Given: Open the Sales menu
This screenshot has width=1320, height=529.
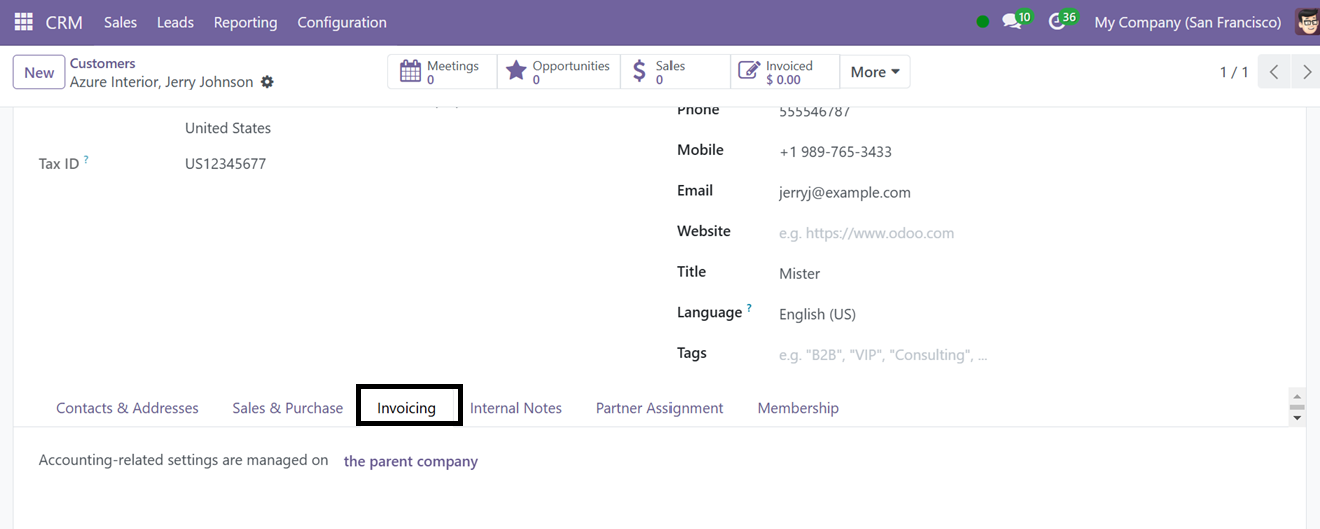Looking at the screenshot, I should point(120,22).
